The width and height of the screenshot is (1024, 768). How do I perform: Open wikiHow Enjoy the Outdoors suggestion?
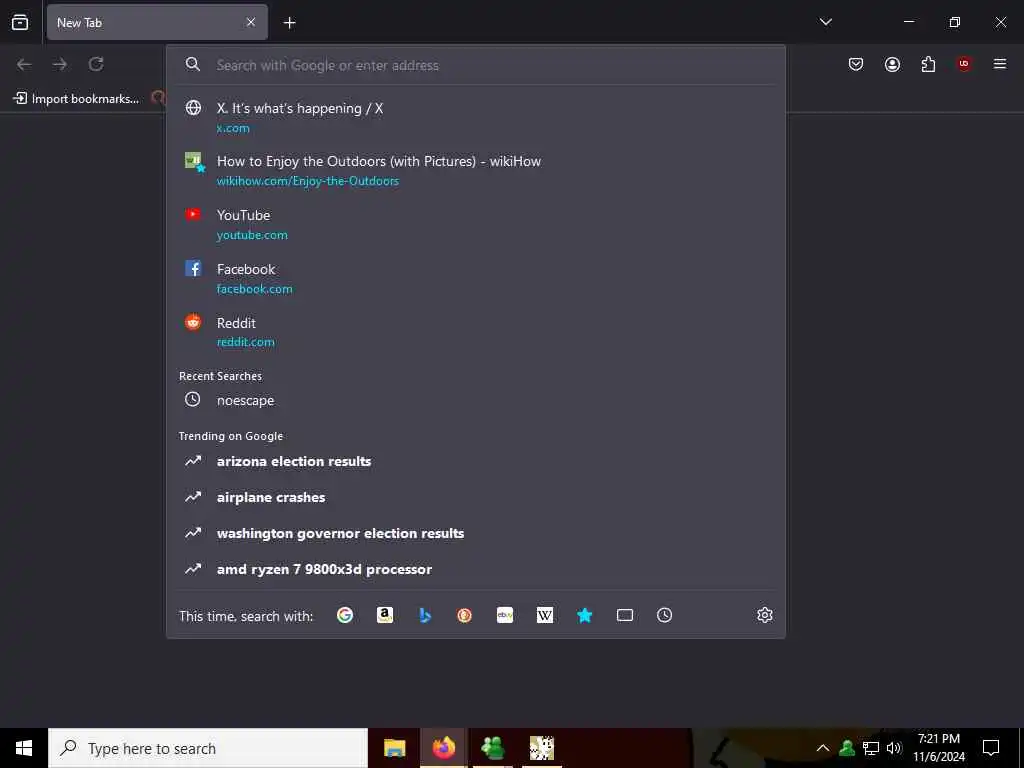point(477,170)
